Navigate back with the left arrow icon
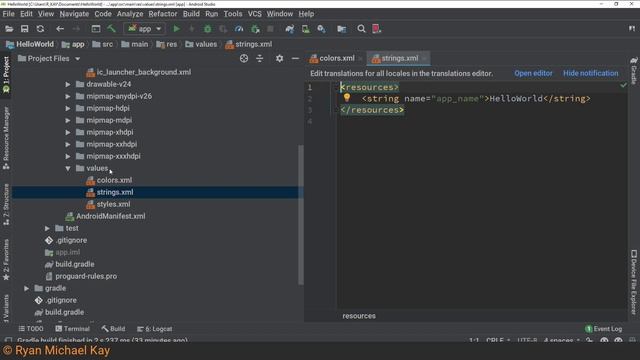This screenshot has height=360, width=640. click(60, 29)
